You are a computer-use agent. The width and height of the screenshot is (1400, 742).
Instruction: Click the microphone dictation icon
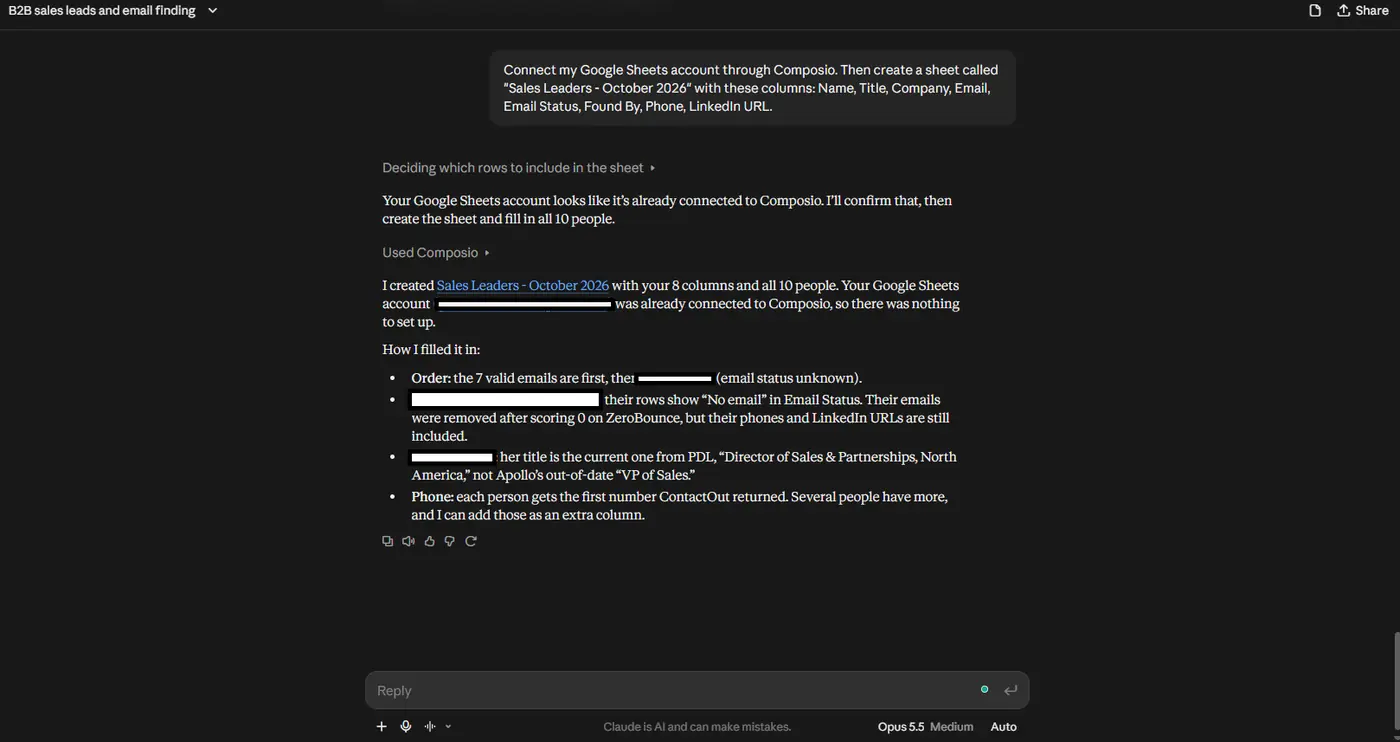[405, 726]
